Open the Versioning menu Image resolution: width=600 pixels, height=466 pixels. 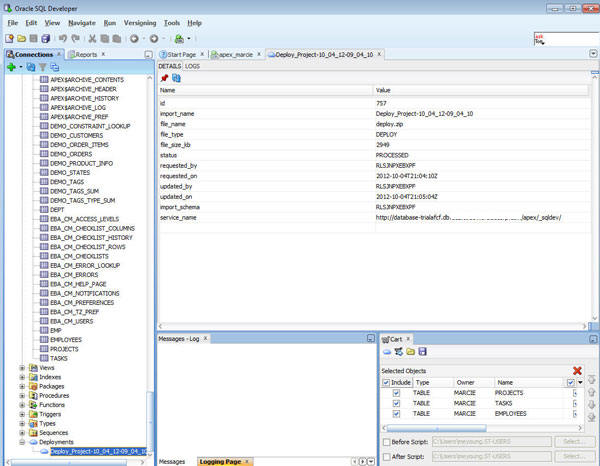pos(139,22)
